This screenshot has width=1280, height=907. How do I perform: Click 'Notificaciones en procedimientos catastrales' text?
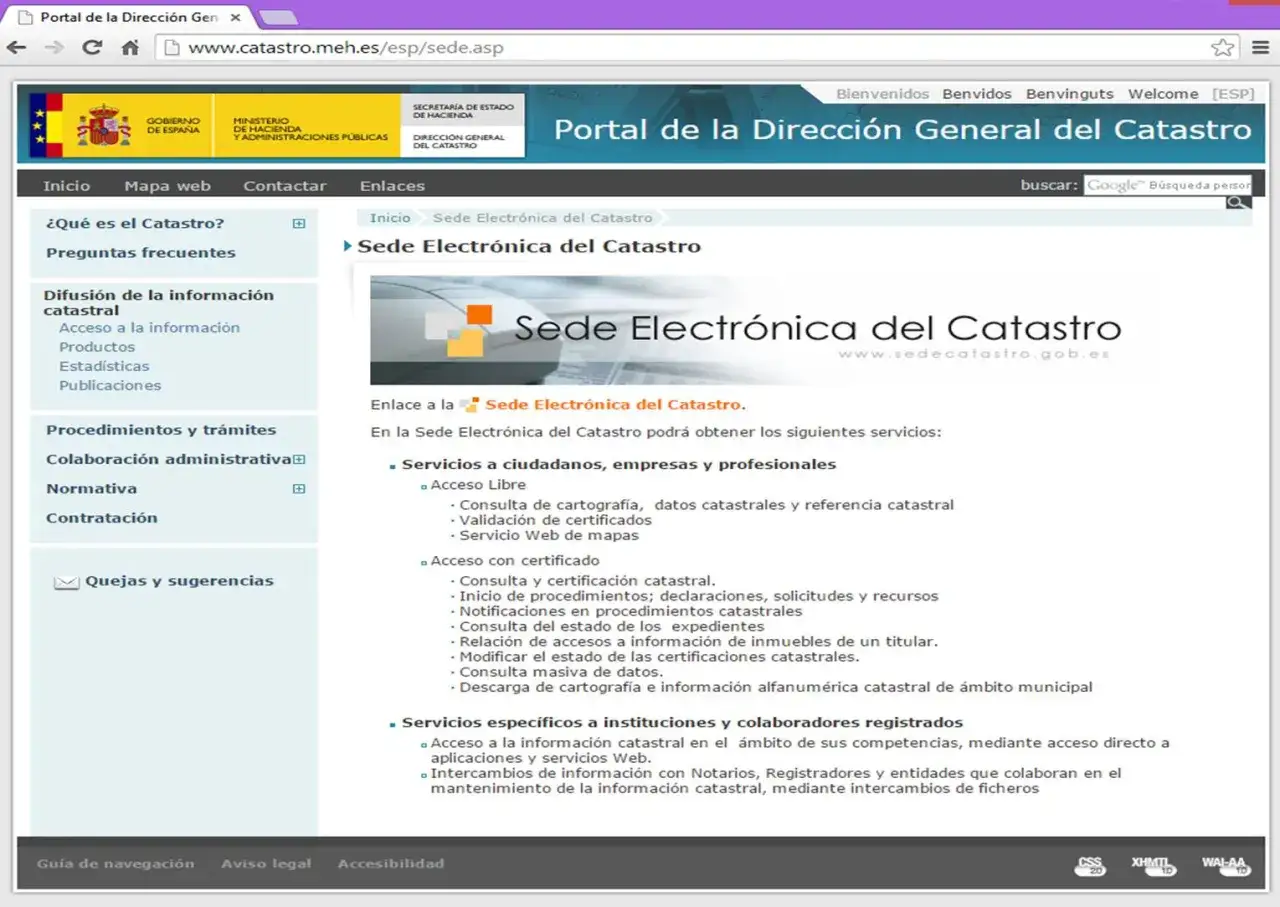point(631,611)
